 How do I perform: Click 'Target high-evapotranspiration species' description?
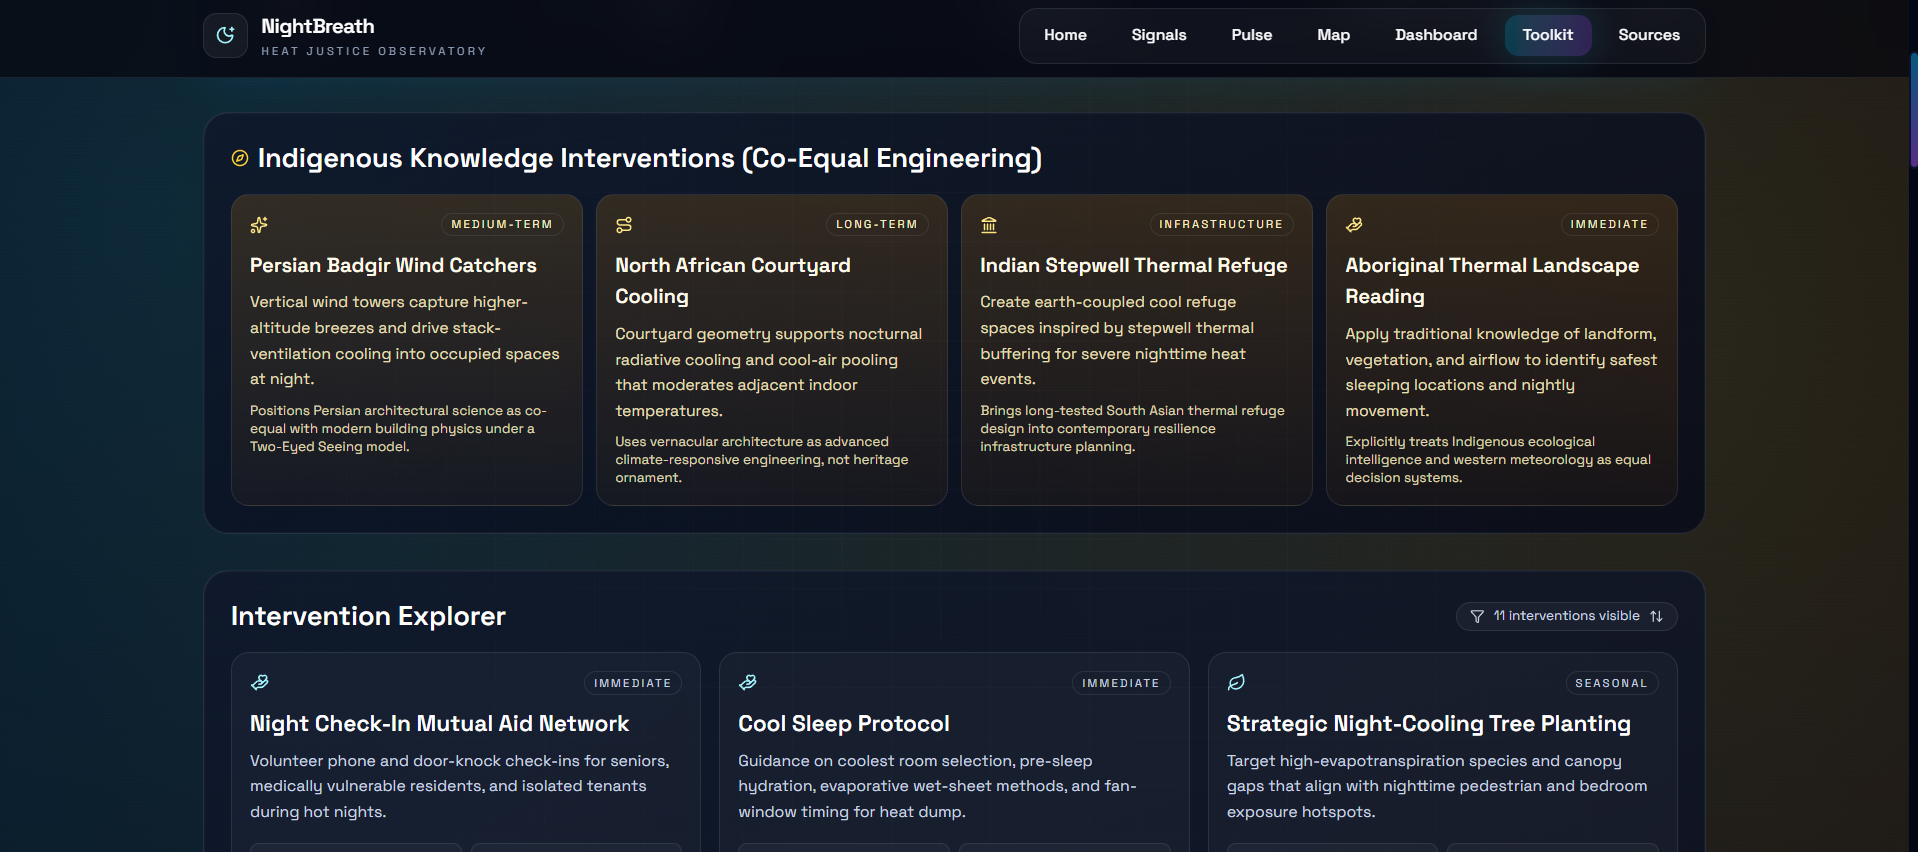click(x=1437, y=786)
